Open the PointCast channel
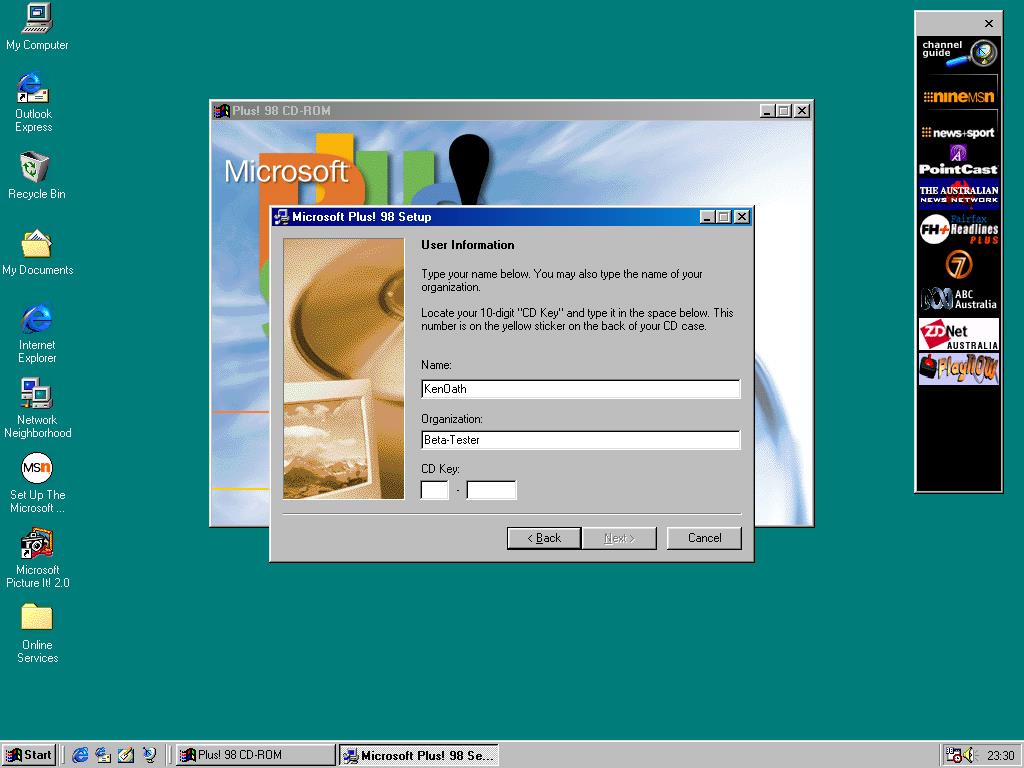 tap(958, 161)
